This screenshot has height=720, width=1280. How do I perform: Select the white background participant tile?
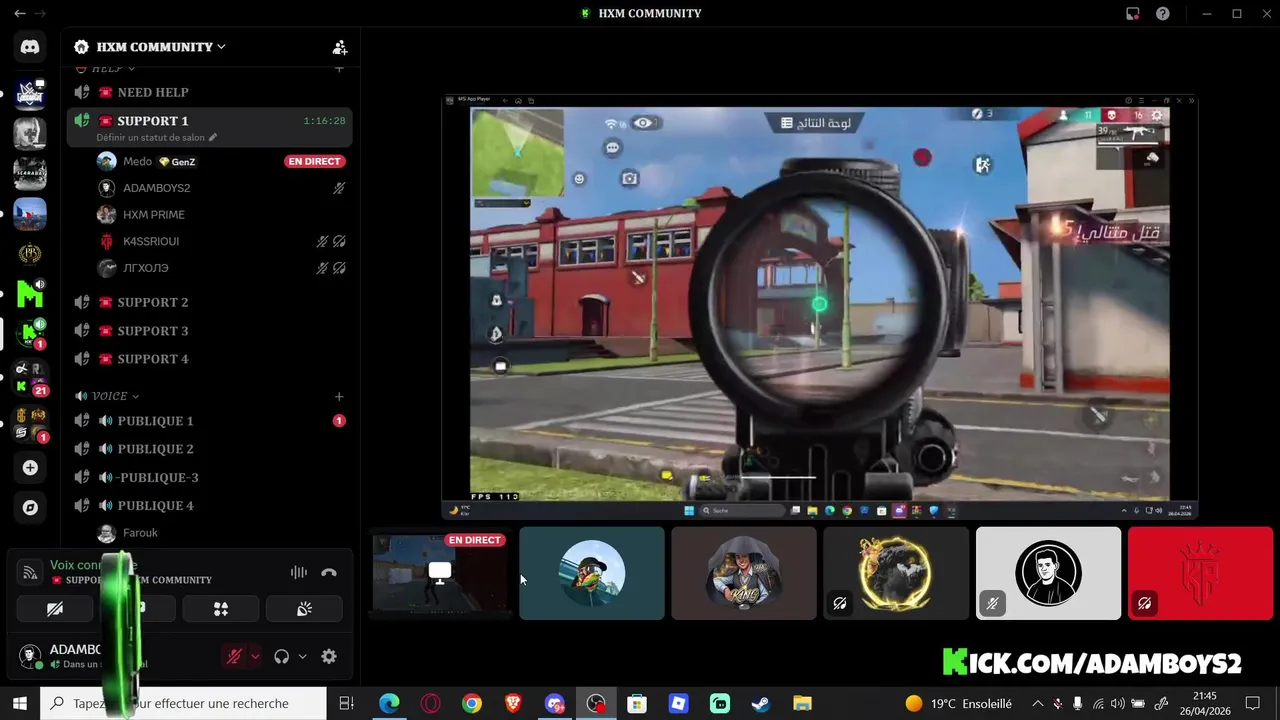coord(1048,573)
